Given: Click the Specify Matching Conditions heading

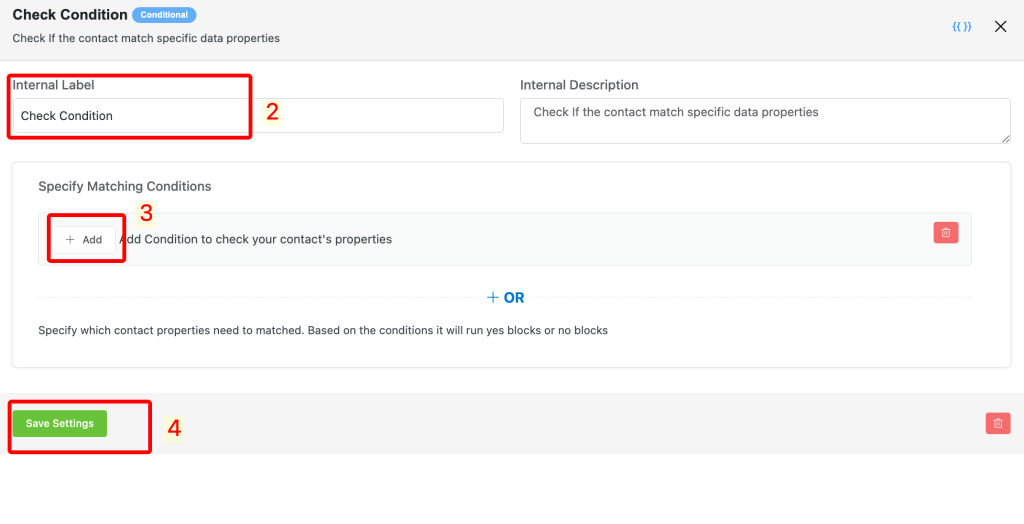Looking at the screenshot, I should coord(125,186).
